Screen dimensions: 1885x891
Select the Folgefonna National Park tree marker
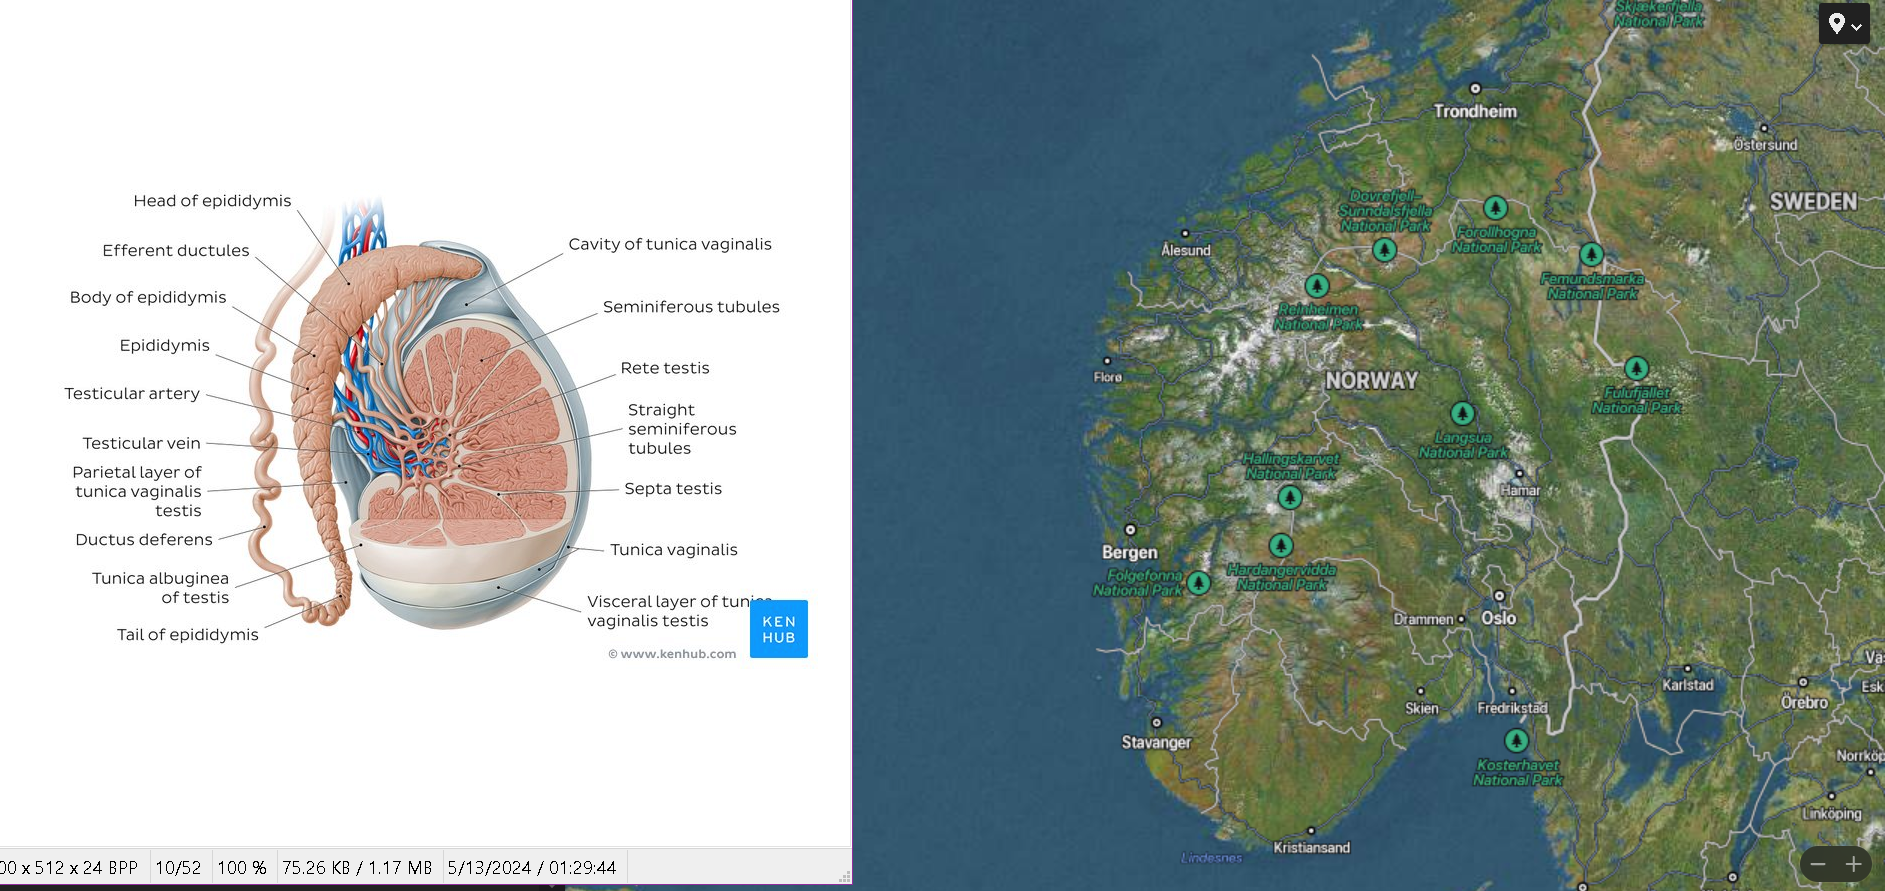coord(1199,582)
